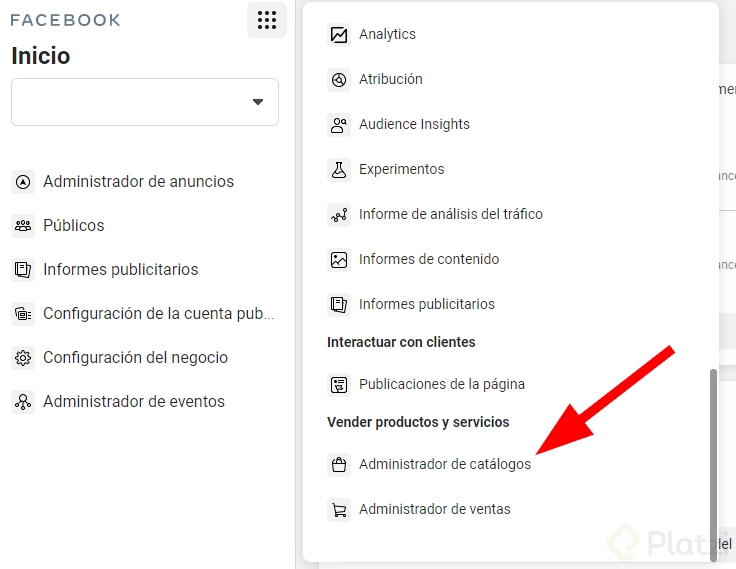736x569 pixels.
Task: Click the Públicos people icon
Action: [23, 226]
